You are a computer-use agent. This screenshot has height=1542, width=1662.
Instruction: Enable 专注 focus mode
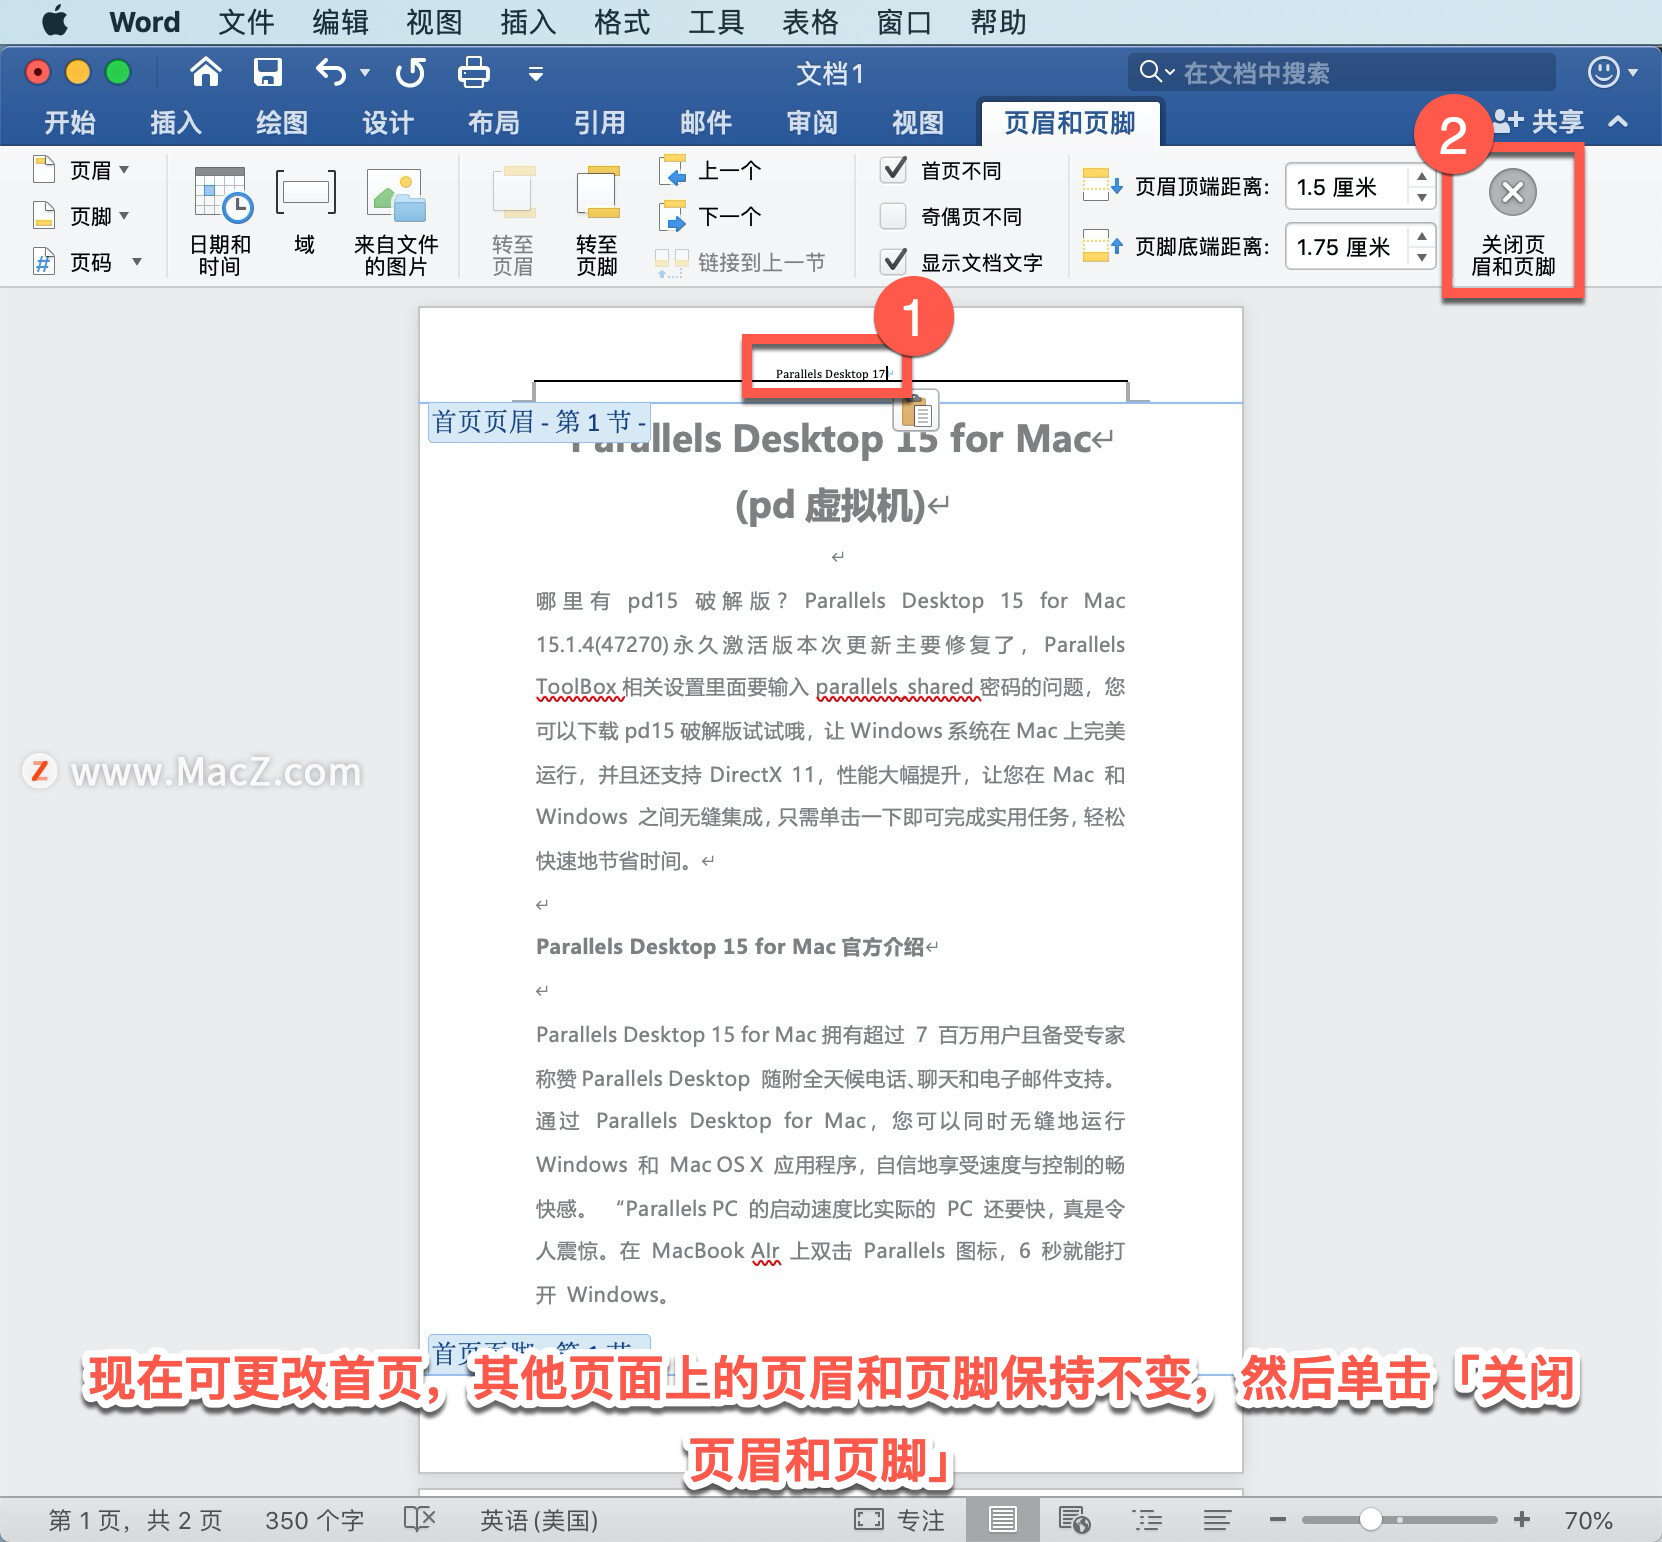pyautogui.click(x=899, y=1520)
